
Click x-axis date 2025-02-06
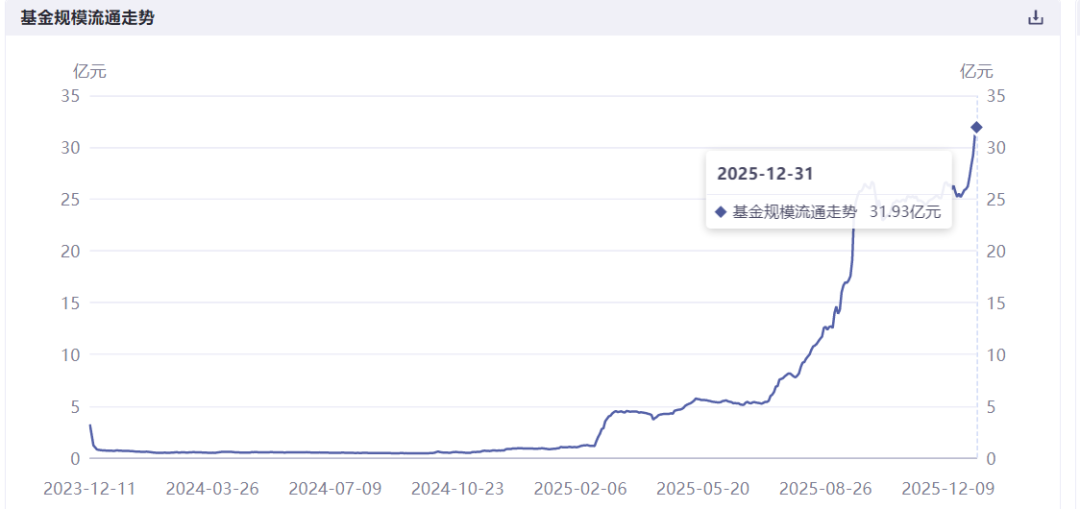click(x=580, y=488)
